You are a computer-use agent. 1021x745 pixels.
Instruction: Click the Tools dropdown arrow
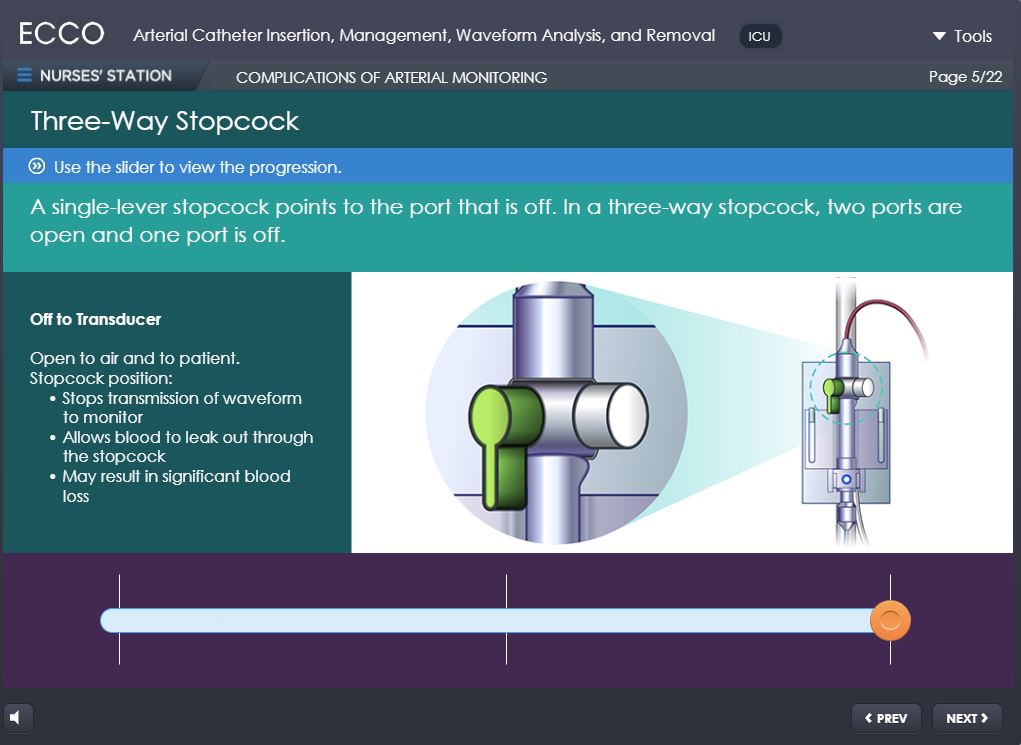click(939, 36)
